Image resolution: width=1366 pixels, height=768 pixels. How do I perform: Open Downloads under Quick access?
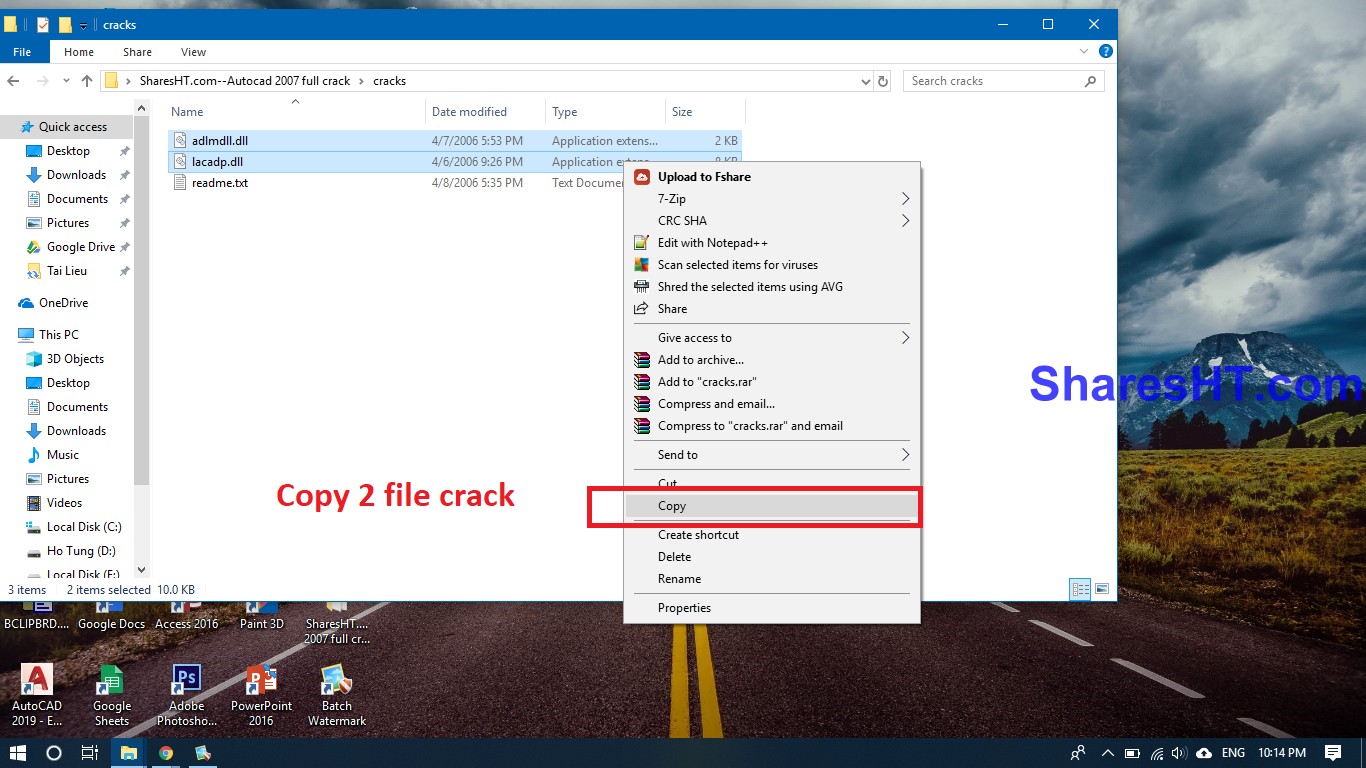(76, 175)
